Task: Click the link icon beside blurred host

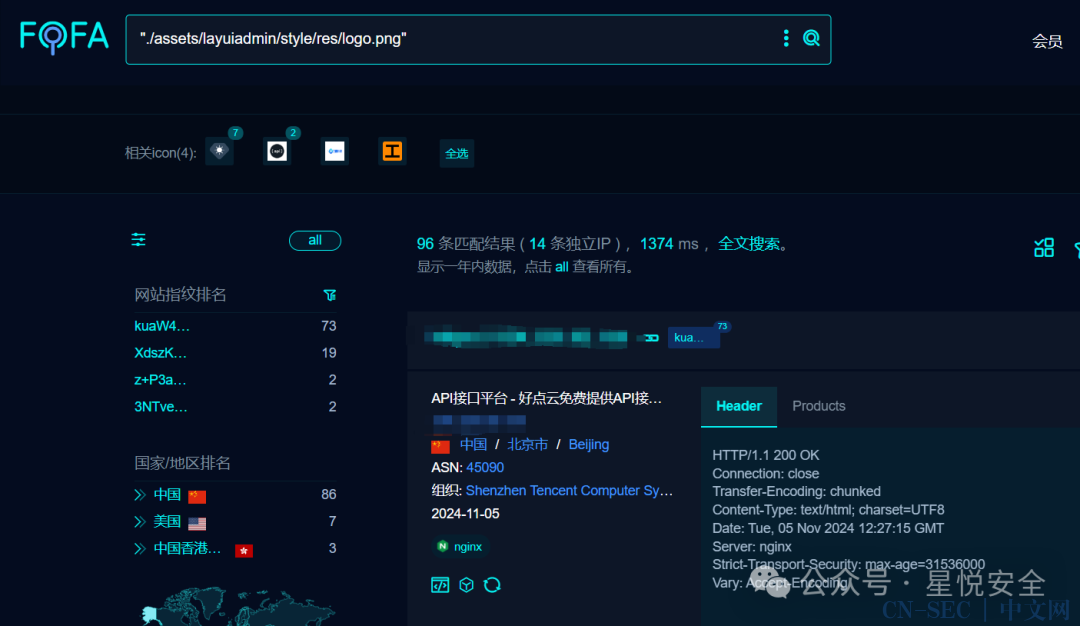Action: (651, 337)
